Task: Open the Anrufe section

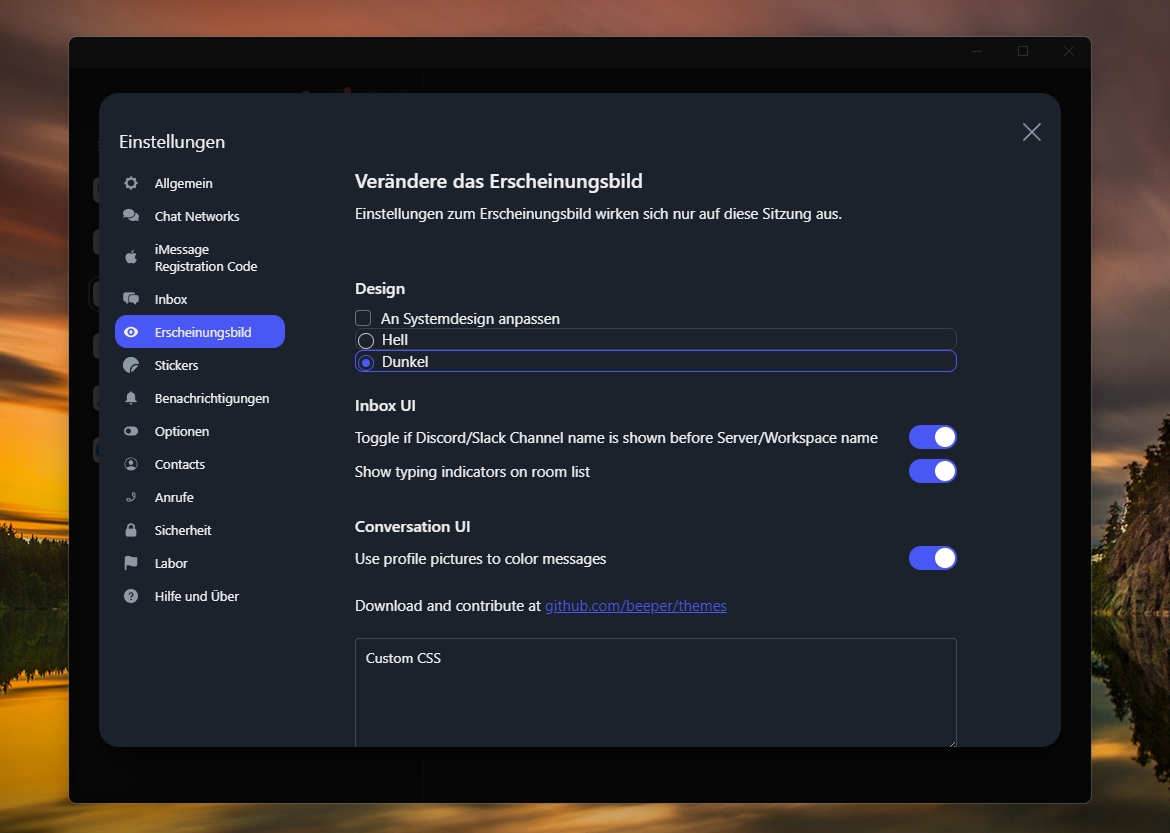Action: pos(200,497)
